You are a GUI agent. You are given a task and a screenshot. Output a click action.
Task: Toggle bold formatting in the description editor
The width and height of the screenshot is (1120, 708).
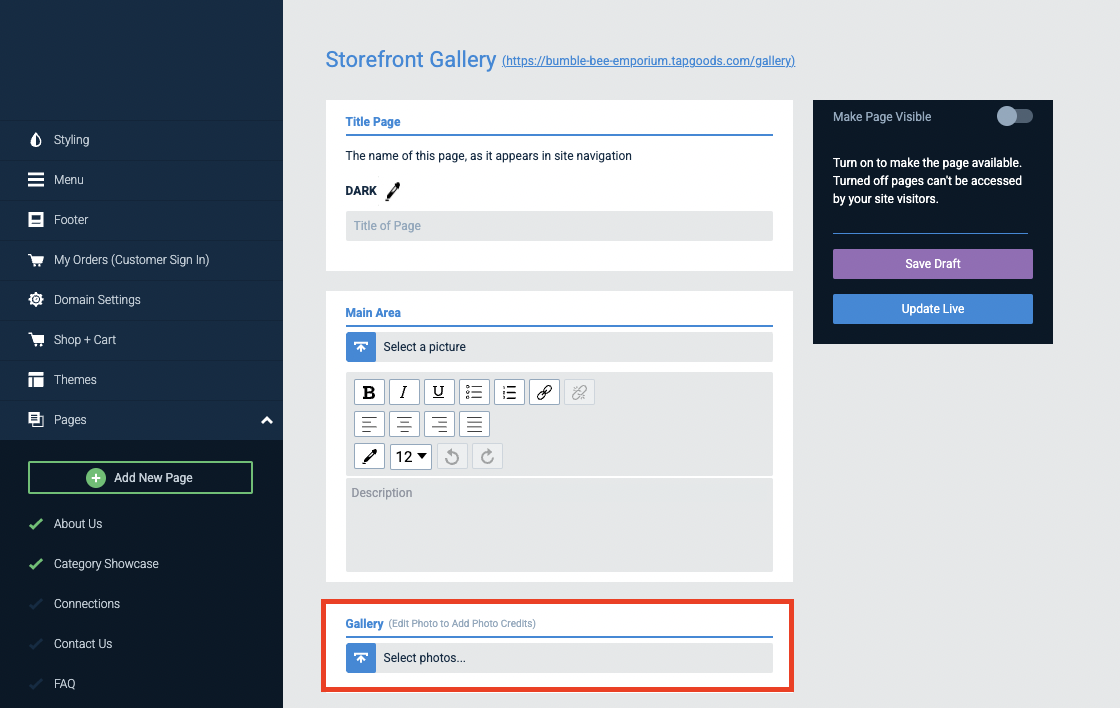tap(369, 391)
